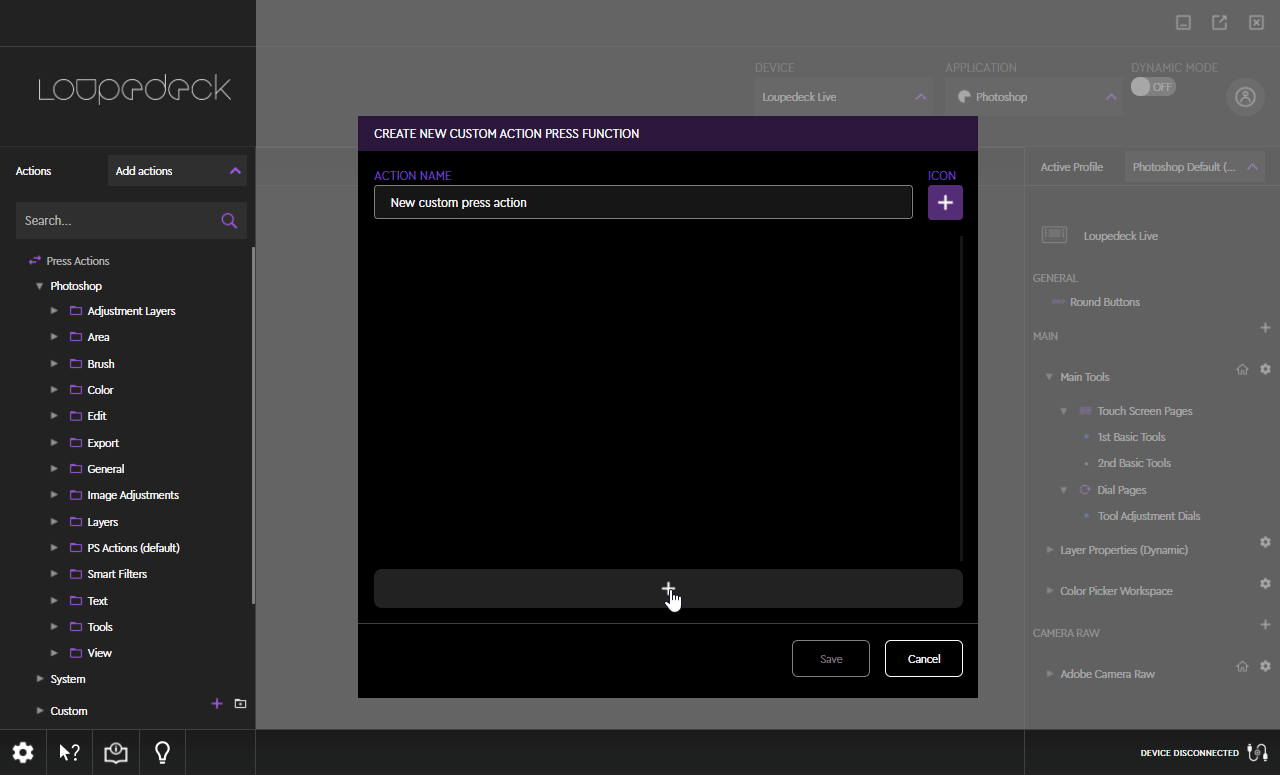
Task: Open gear settings for Layer Properties (Dynamic)
Action: point(1265,542)
